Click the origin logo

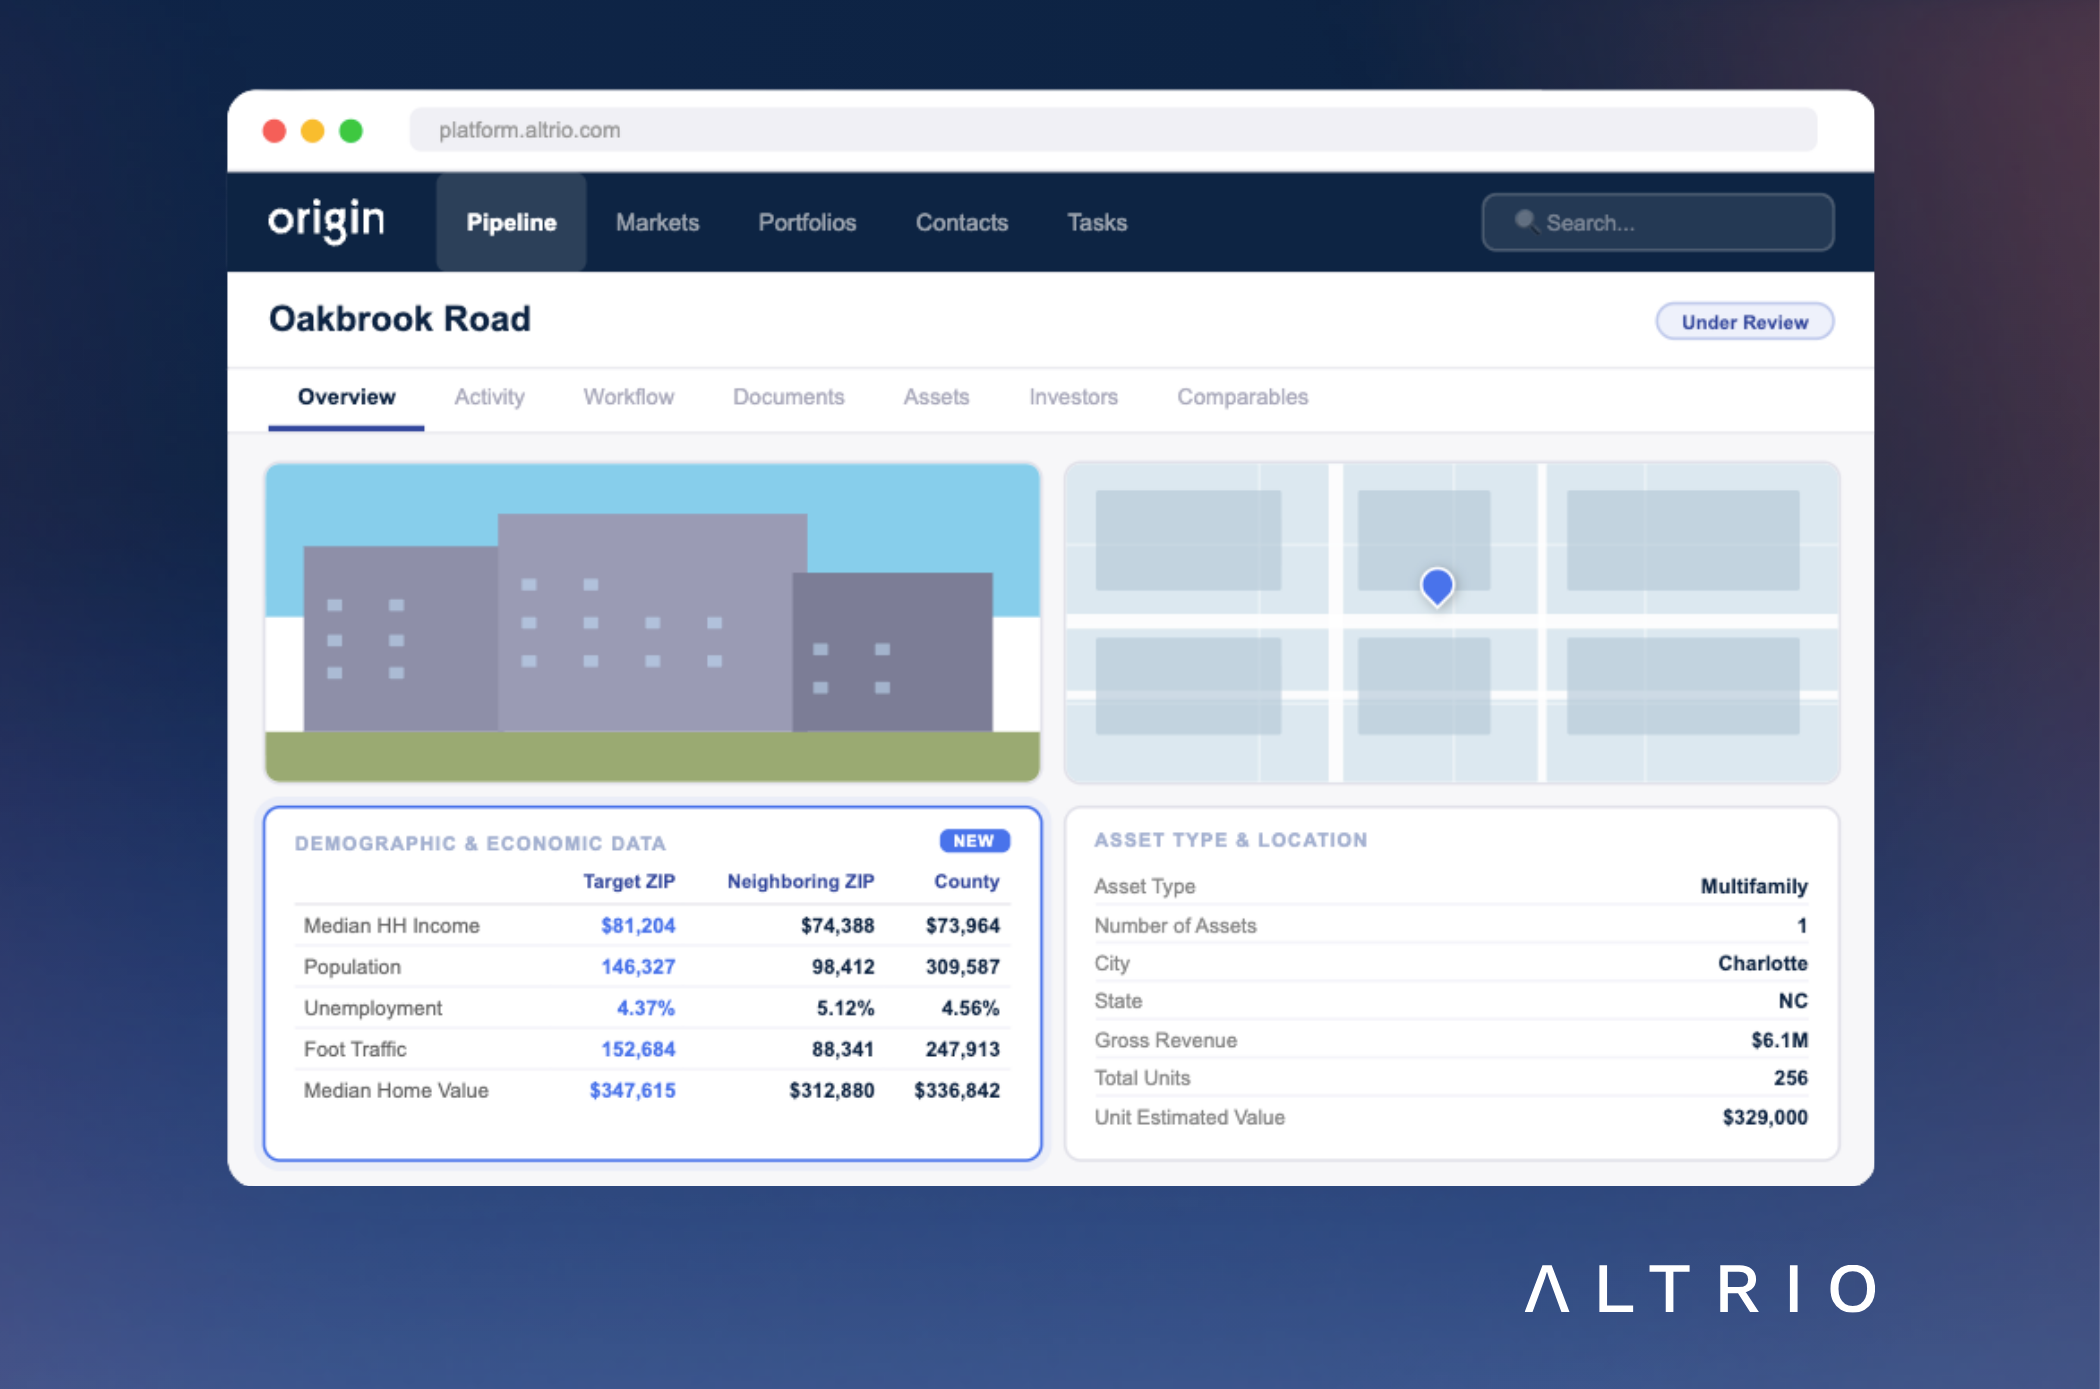click(326, 220)
